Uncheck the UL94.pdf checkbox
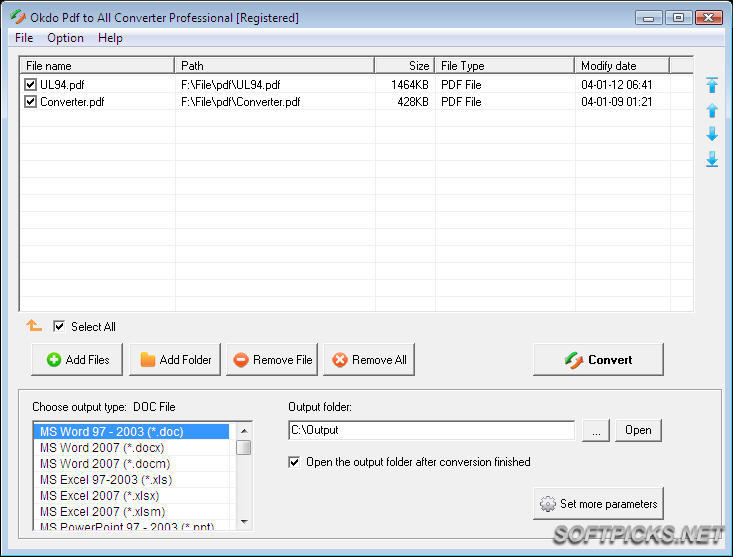The width and height of the screenshot is (733, 557). tap(30, 85)
